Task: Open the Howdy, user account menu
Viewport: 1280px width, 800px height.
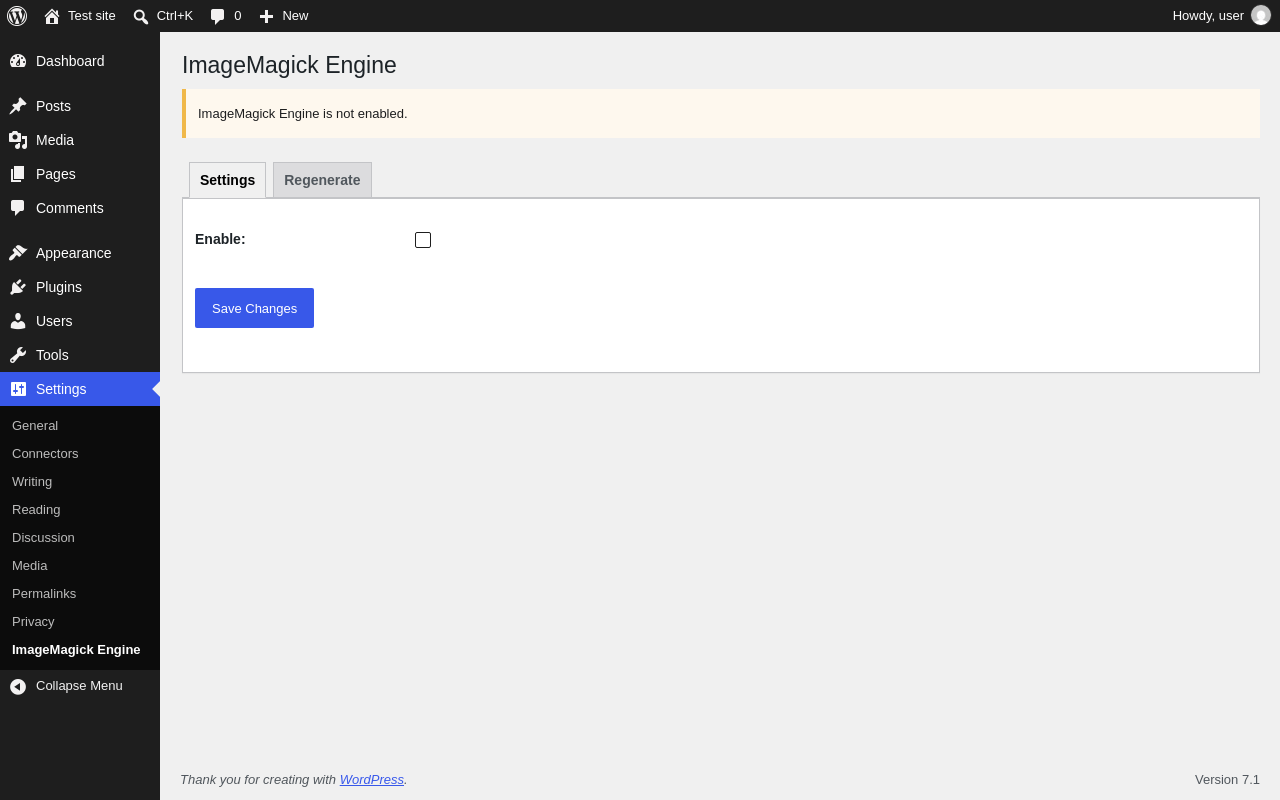Action: click(x=1221, y=16)
